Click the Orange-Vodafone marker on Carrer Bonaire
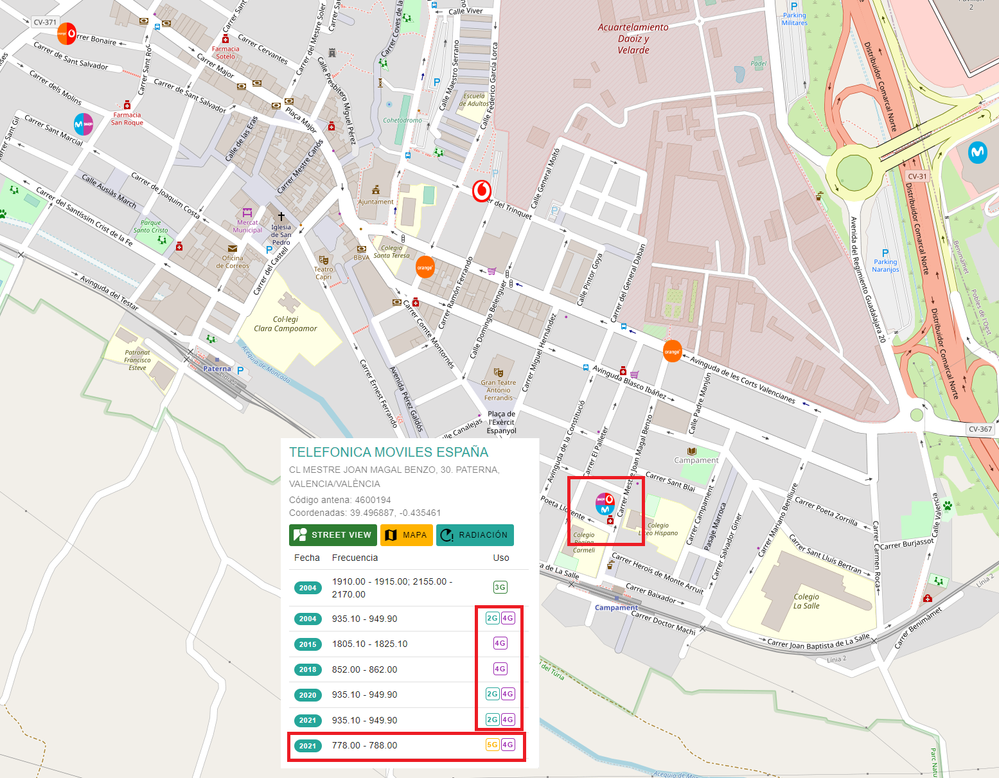999x778 pixels. [66, 33]
